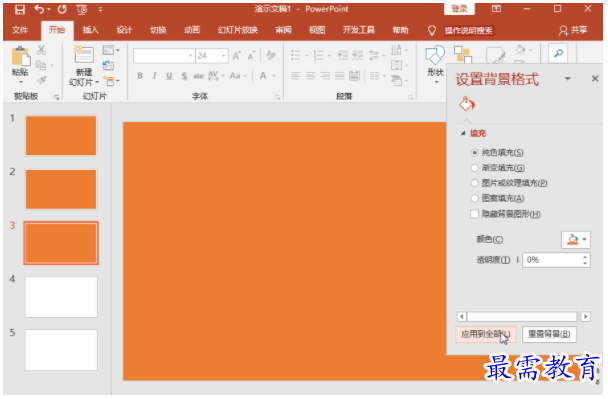This screenshot has width=608, height=399.
Task: Select Solid fill (纯色填充) radio button
Action: click(x=474, y=153)
